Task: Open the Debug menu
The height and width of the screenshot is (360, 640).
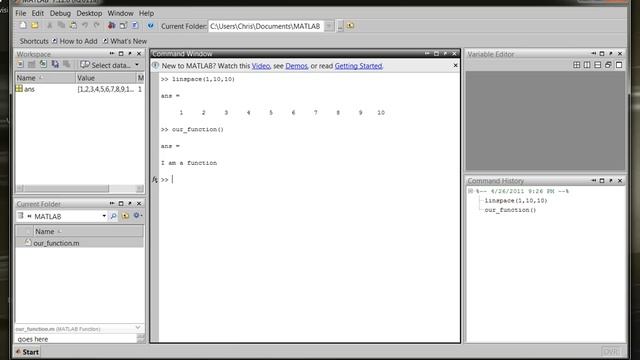Action: click(60, 13)
